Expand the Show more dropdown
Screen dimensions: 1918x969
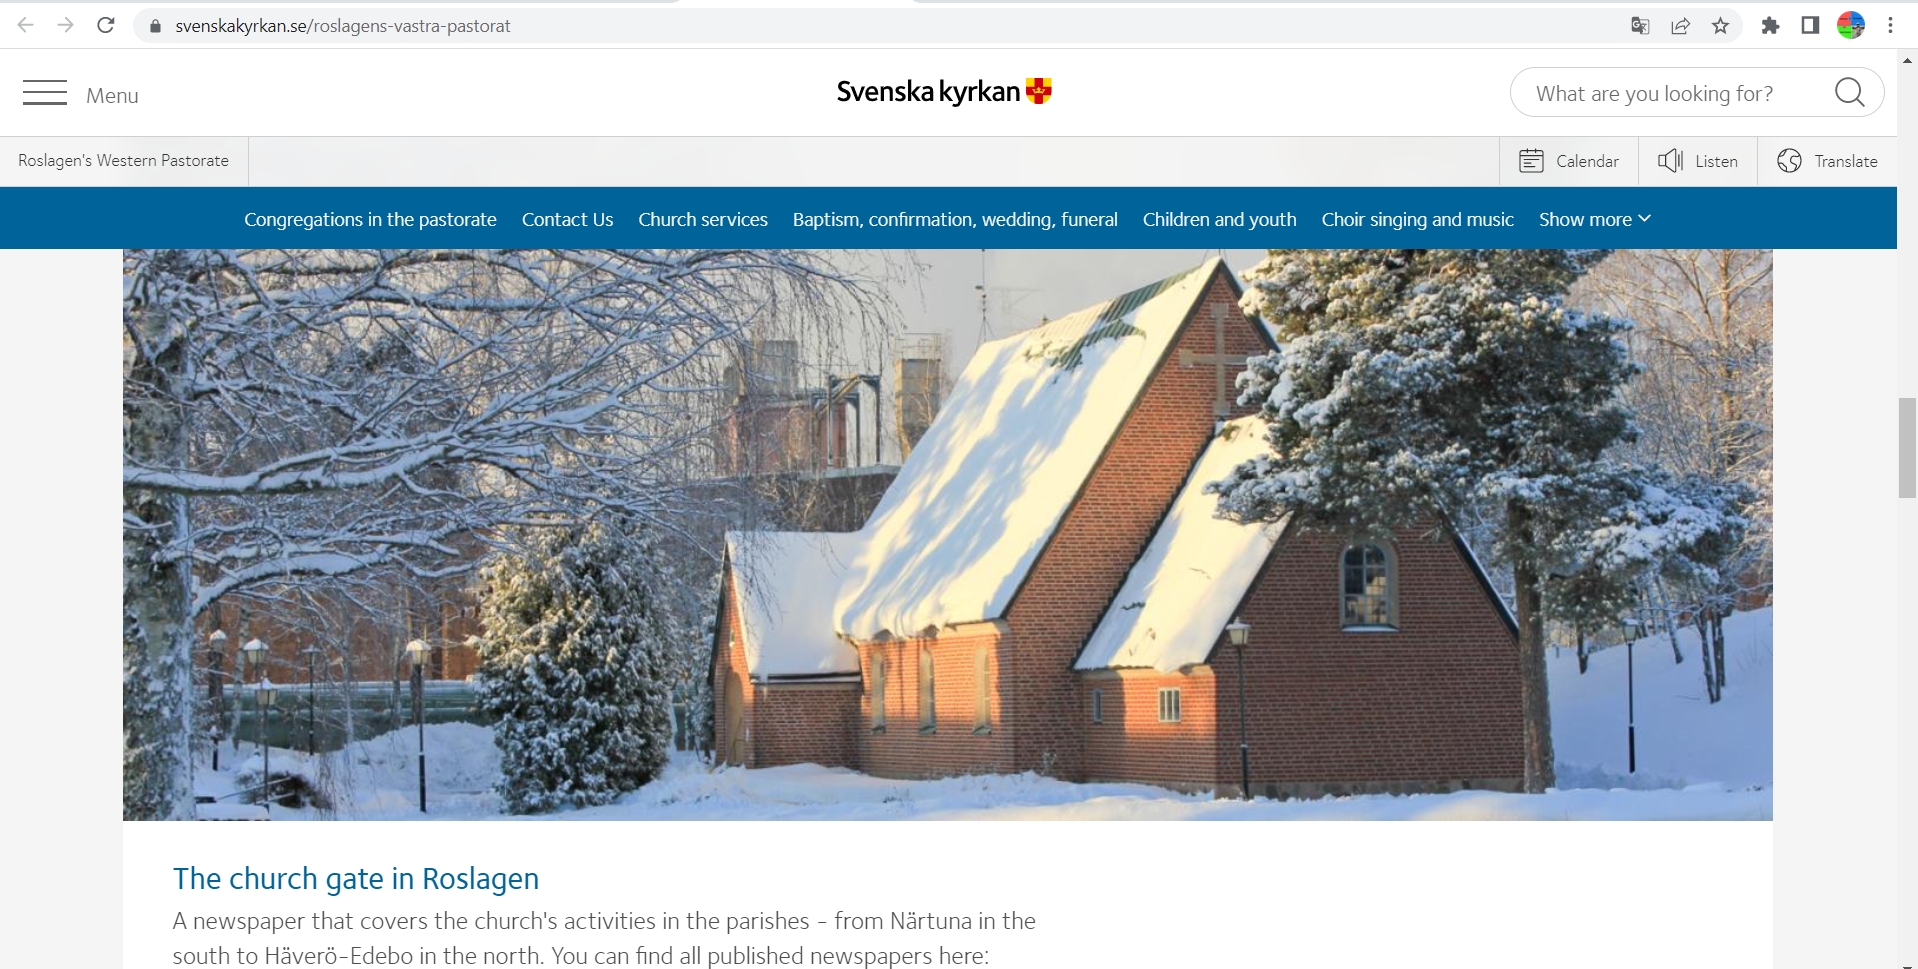tap(1594, 219)
